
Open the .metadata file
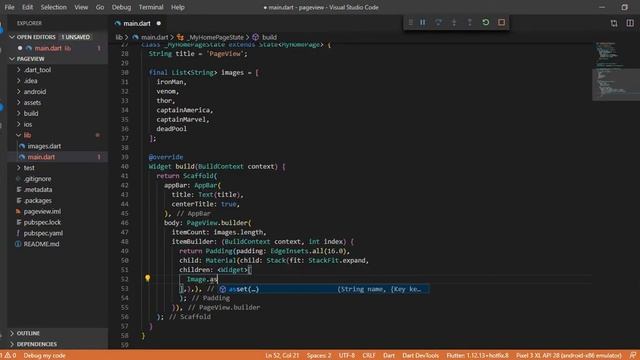[x=58, y=189]
